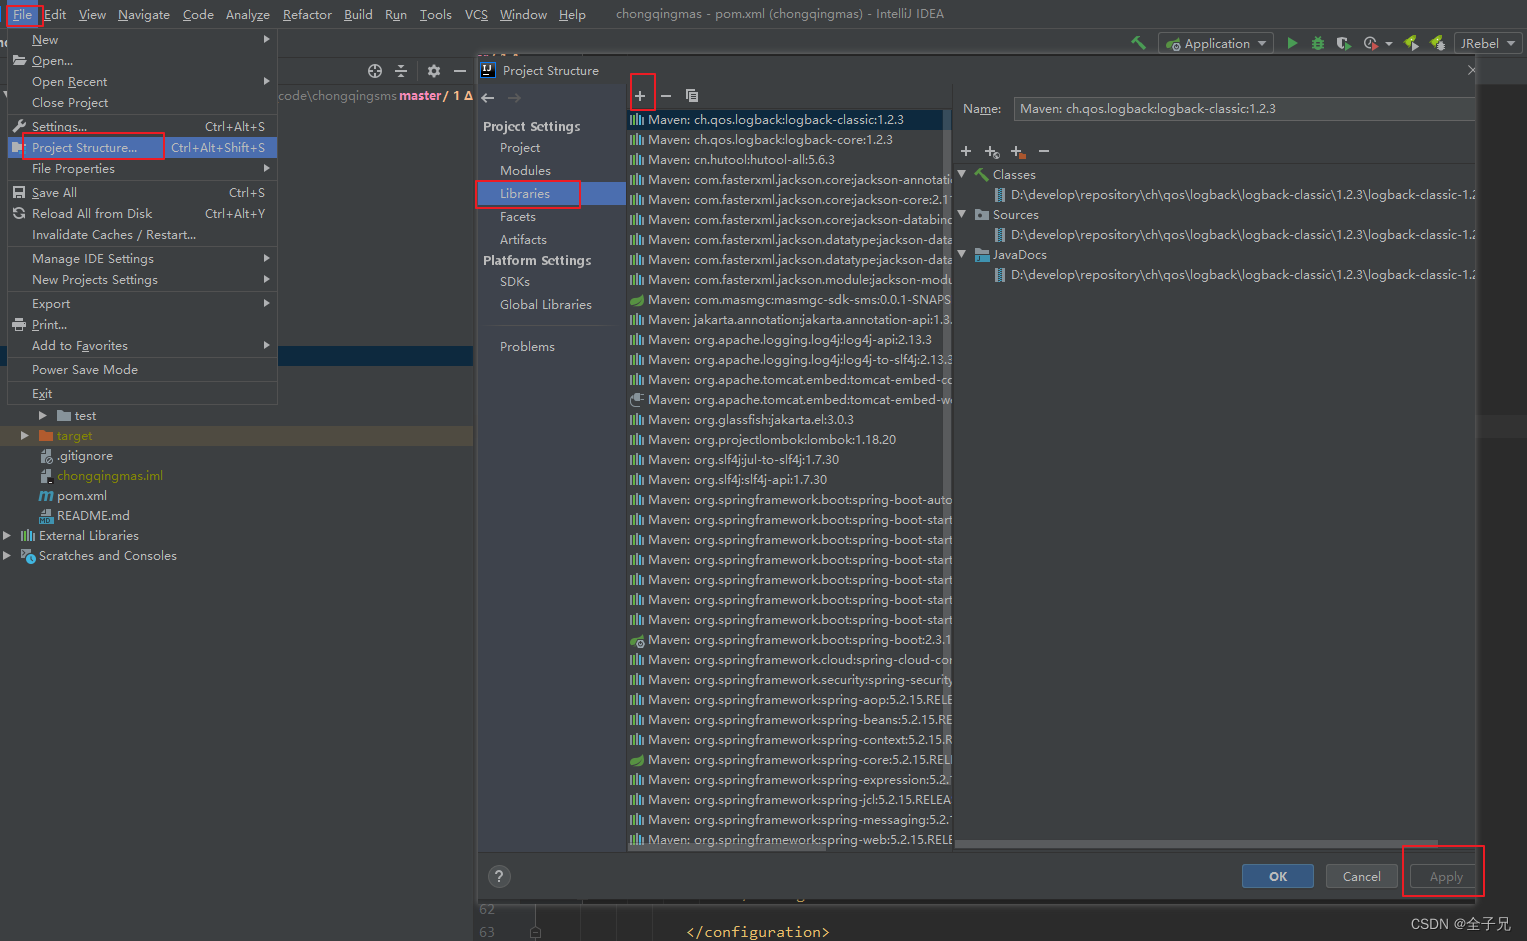Open the profiler dropdown arrow

pyautogui.click(x=1389, y=44)
